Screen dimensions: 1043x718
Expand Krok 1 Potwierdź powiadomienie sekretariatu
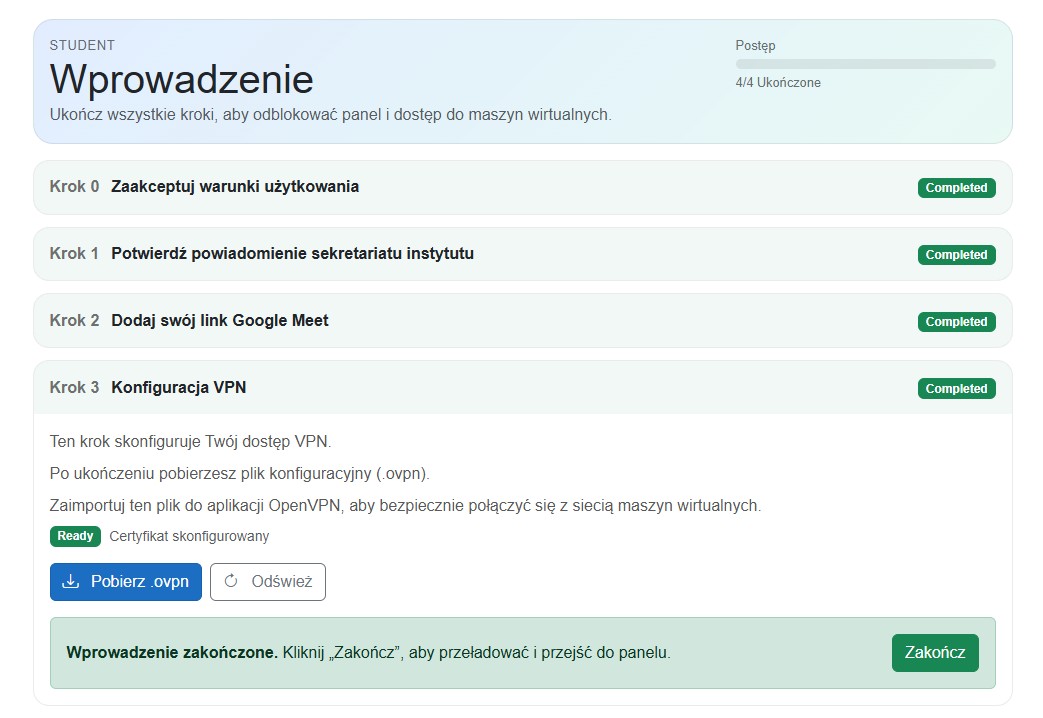click(292, 254)
